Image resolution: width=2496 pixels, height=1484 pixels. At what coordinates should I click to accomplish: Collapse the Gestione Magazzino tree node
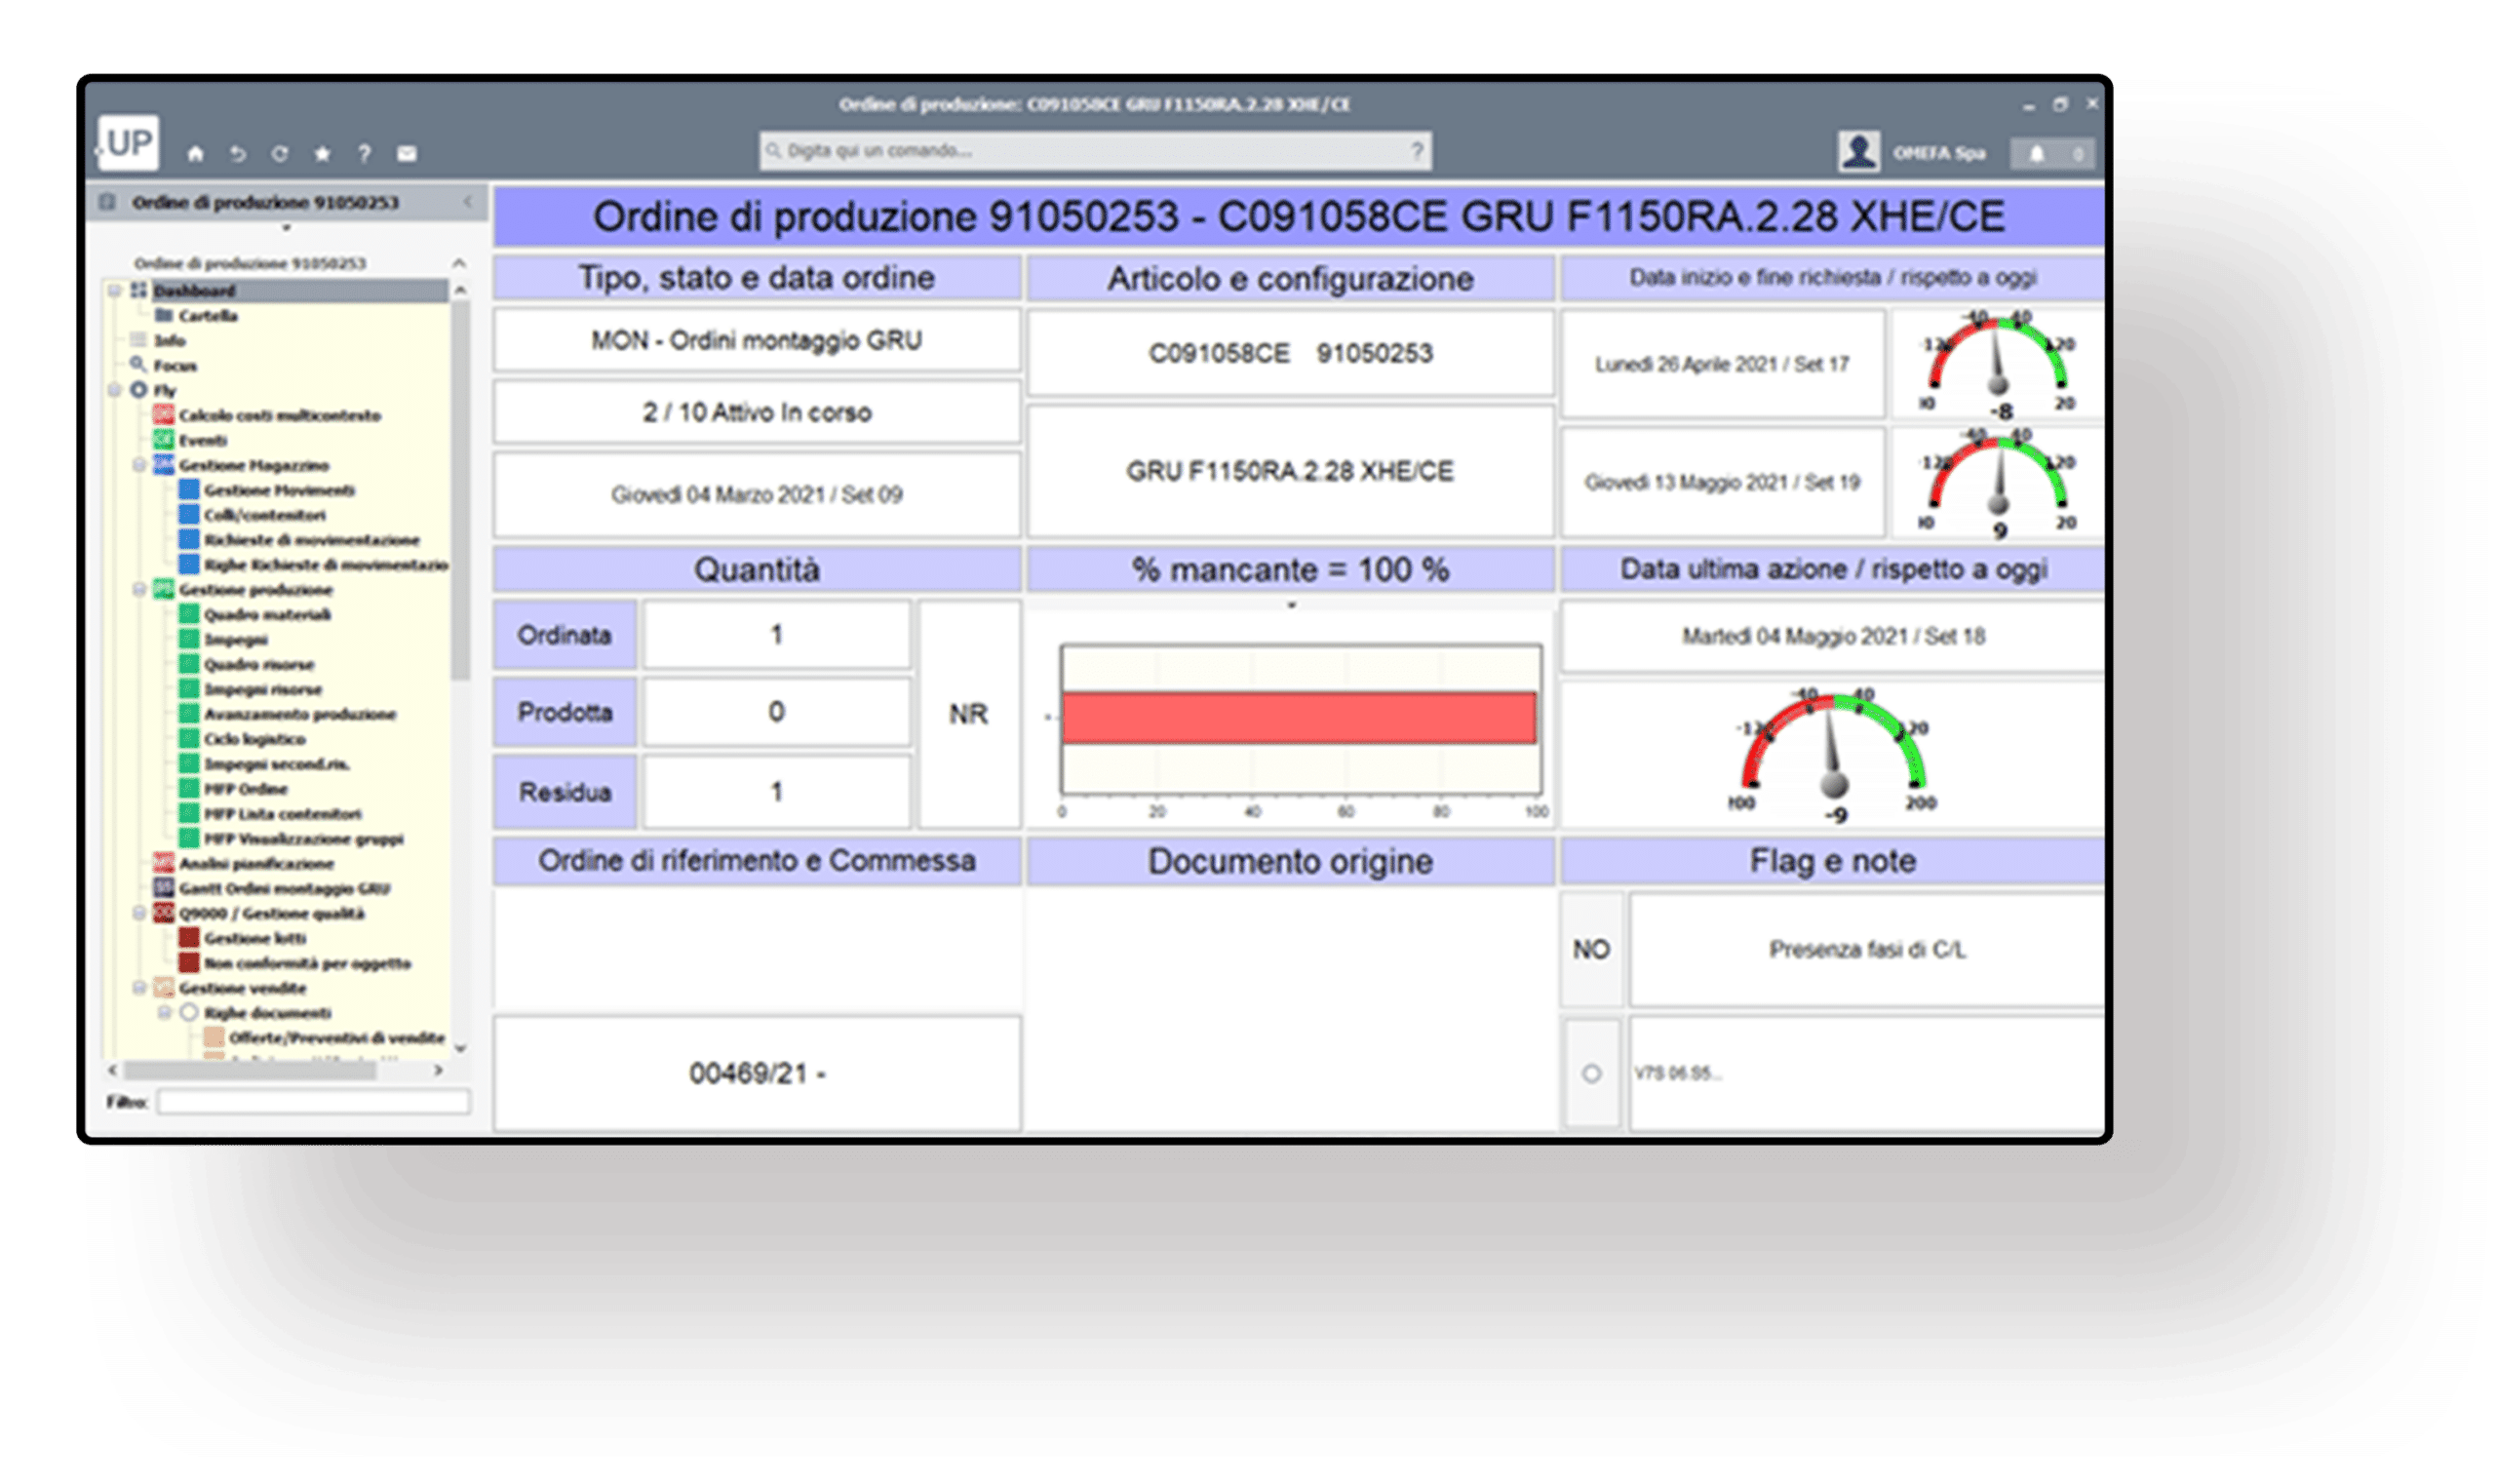coord(140,465)
